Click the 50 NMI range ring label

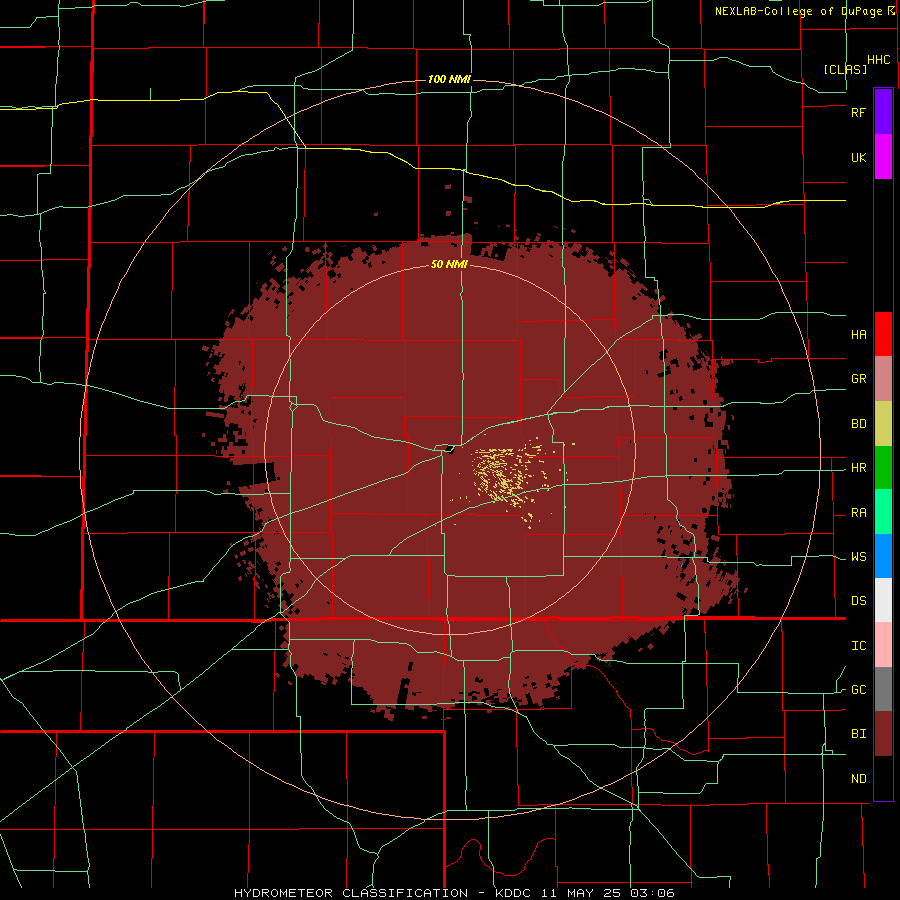tap(449, 264)
